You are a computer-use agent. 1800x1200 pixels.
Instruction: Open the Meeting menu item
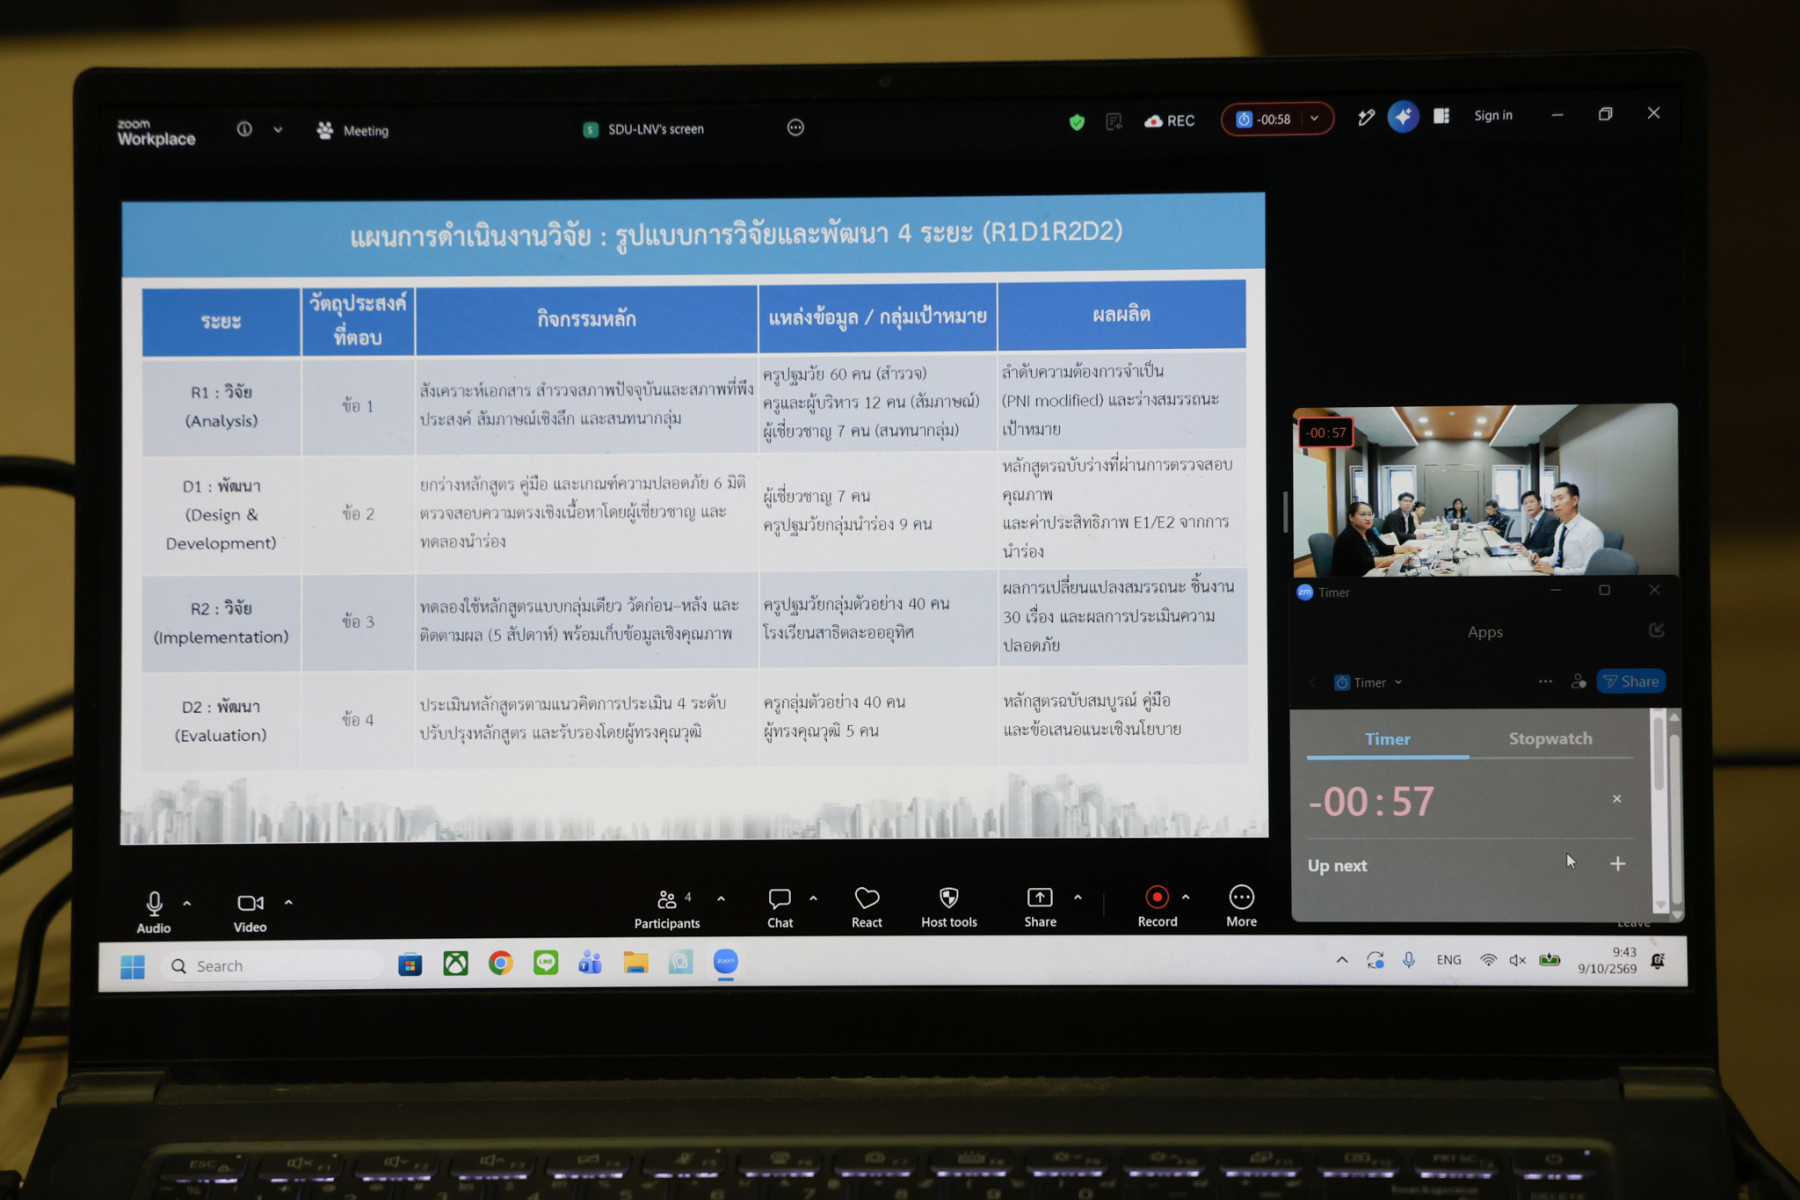click(x=353, y=130)
